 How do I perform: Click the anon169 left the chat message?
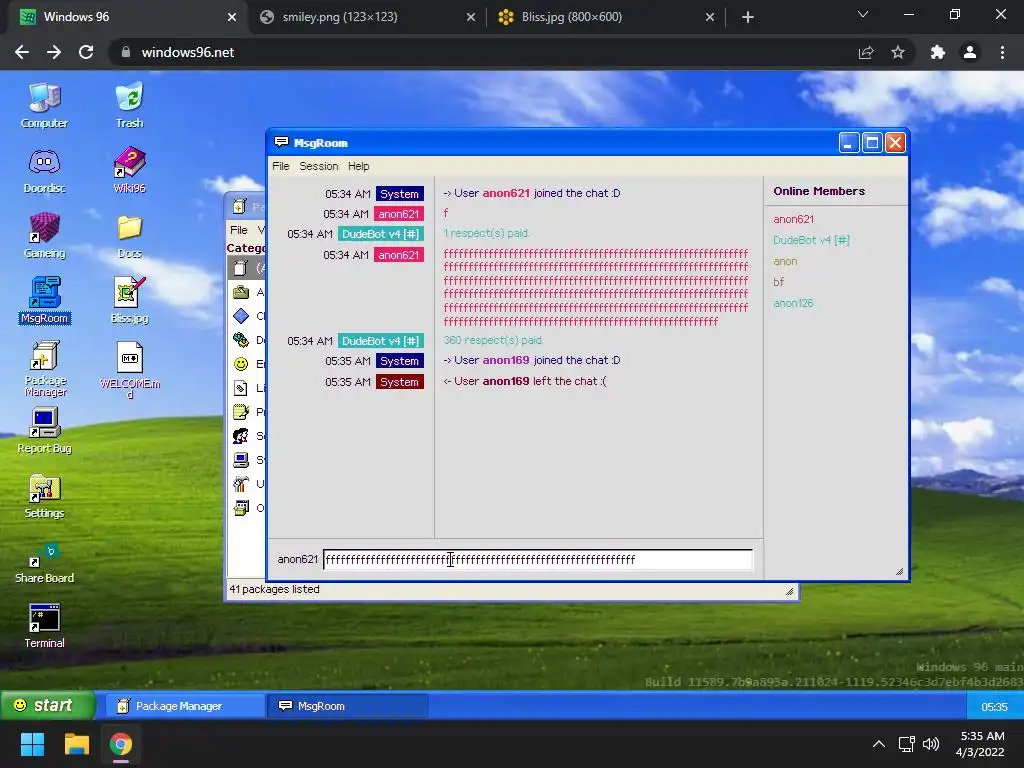click(x=524, y=381)
